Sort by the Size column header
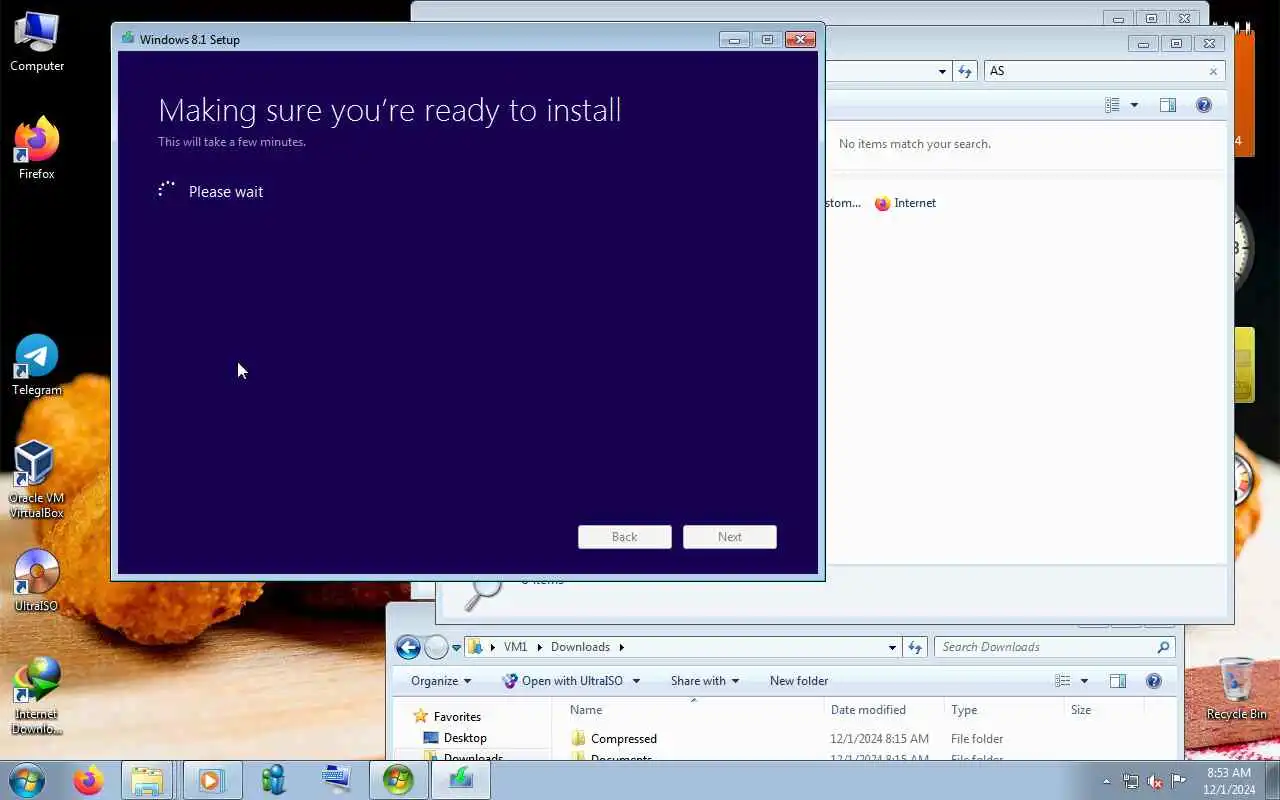 [x=1103, y=710]
